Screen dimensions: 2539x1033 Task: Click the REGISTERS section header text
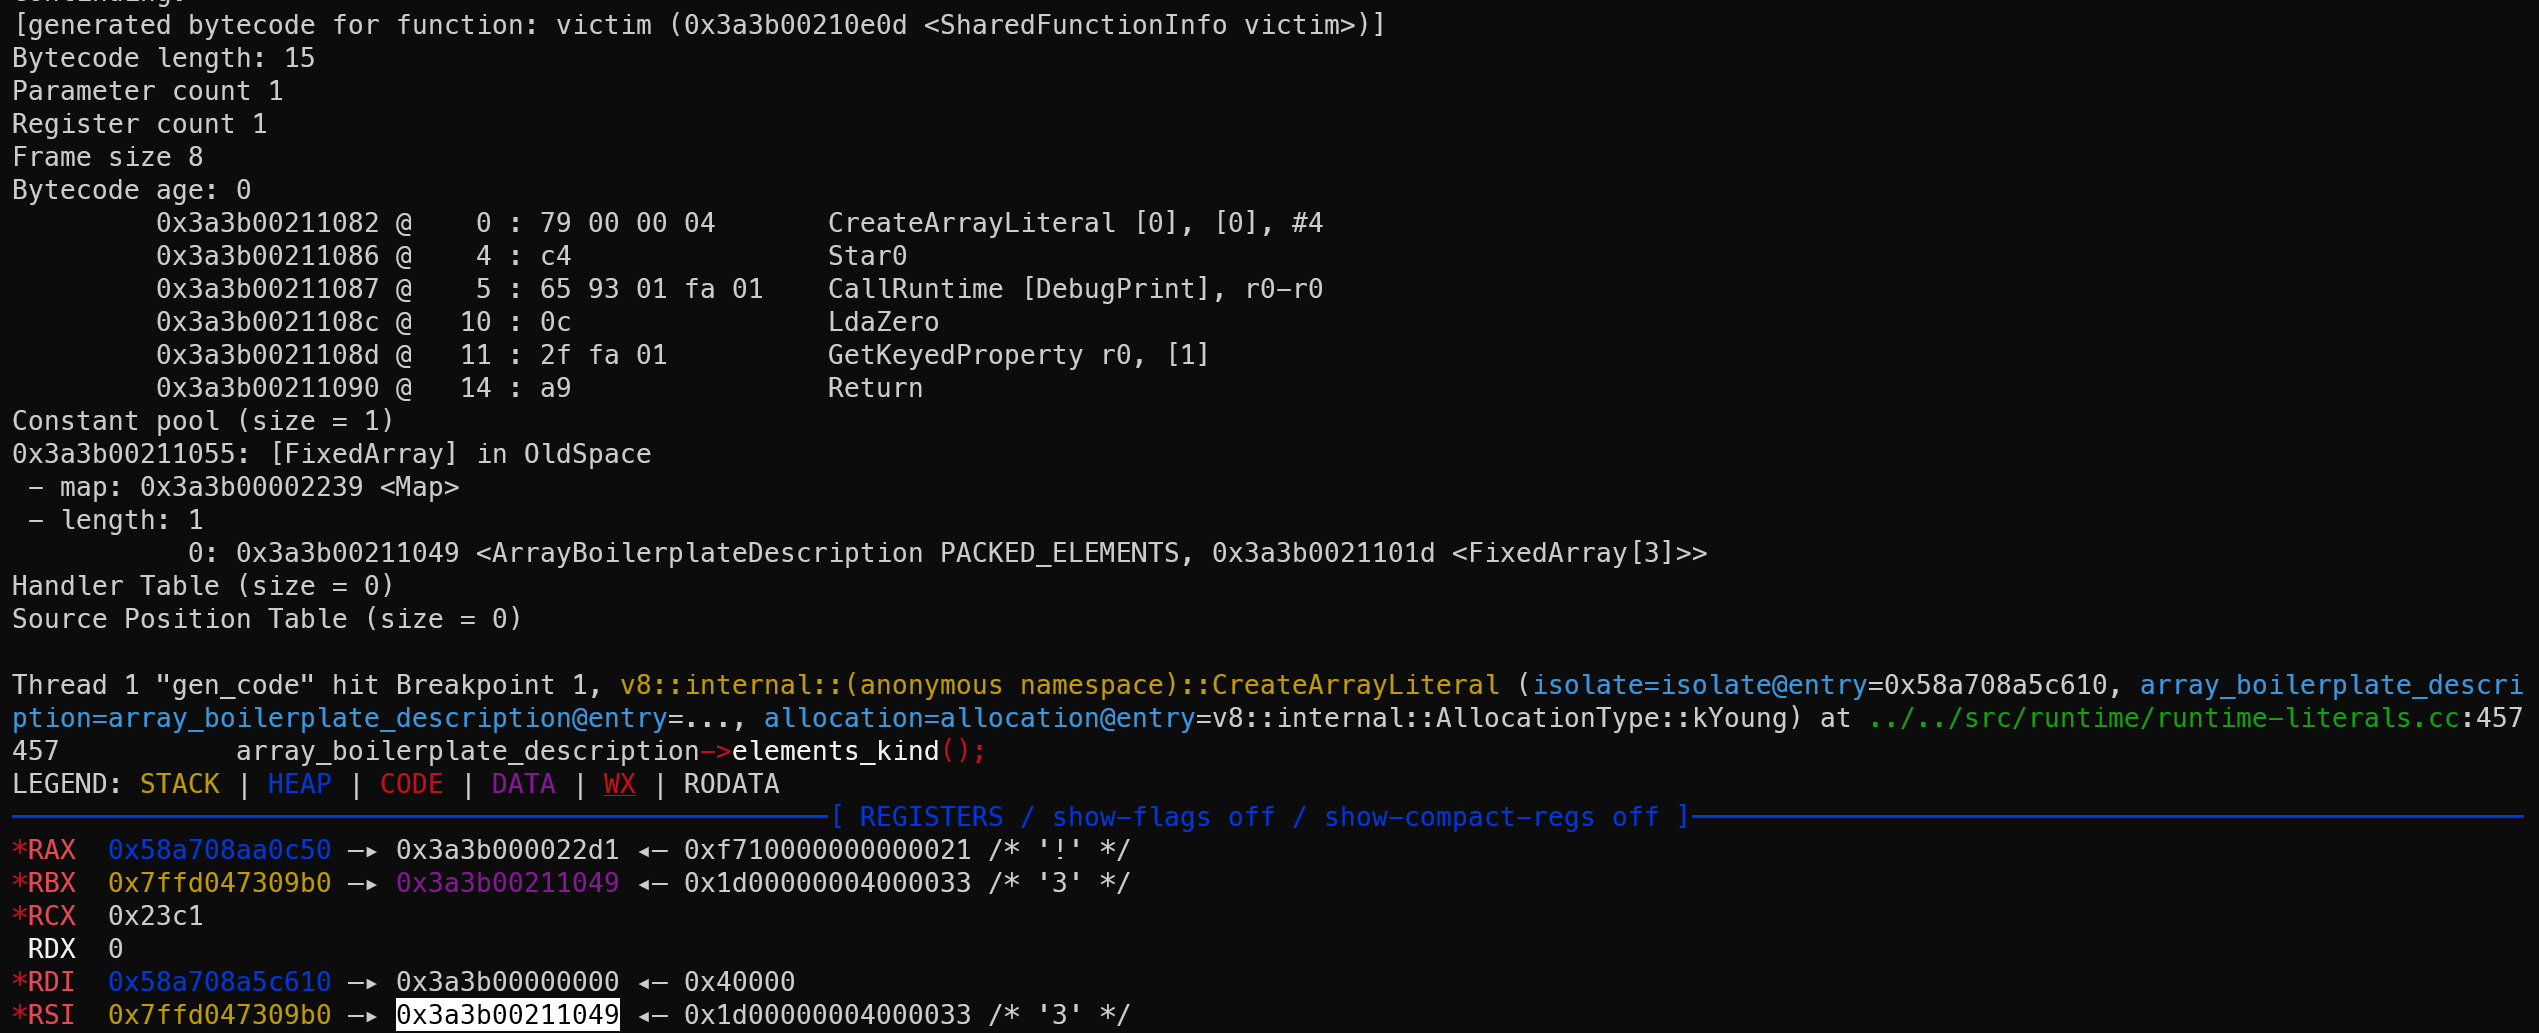tap(931, 817)
